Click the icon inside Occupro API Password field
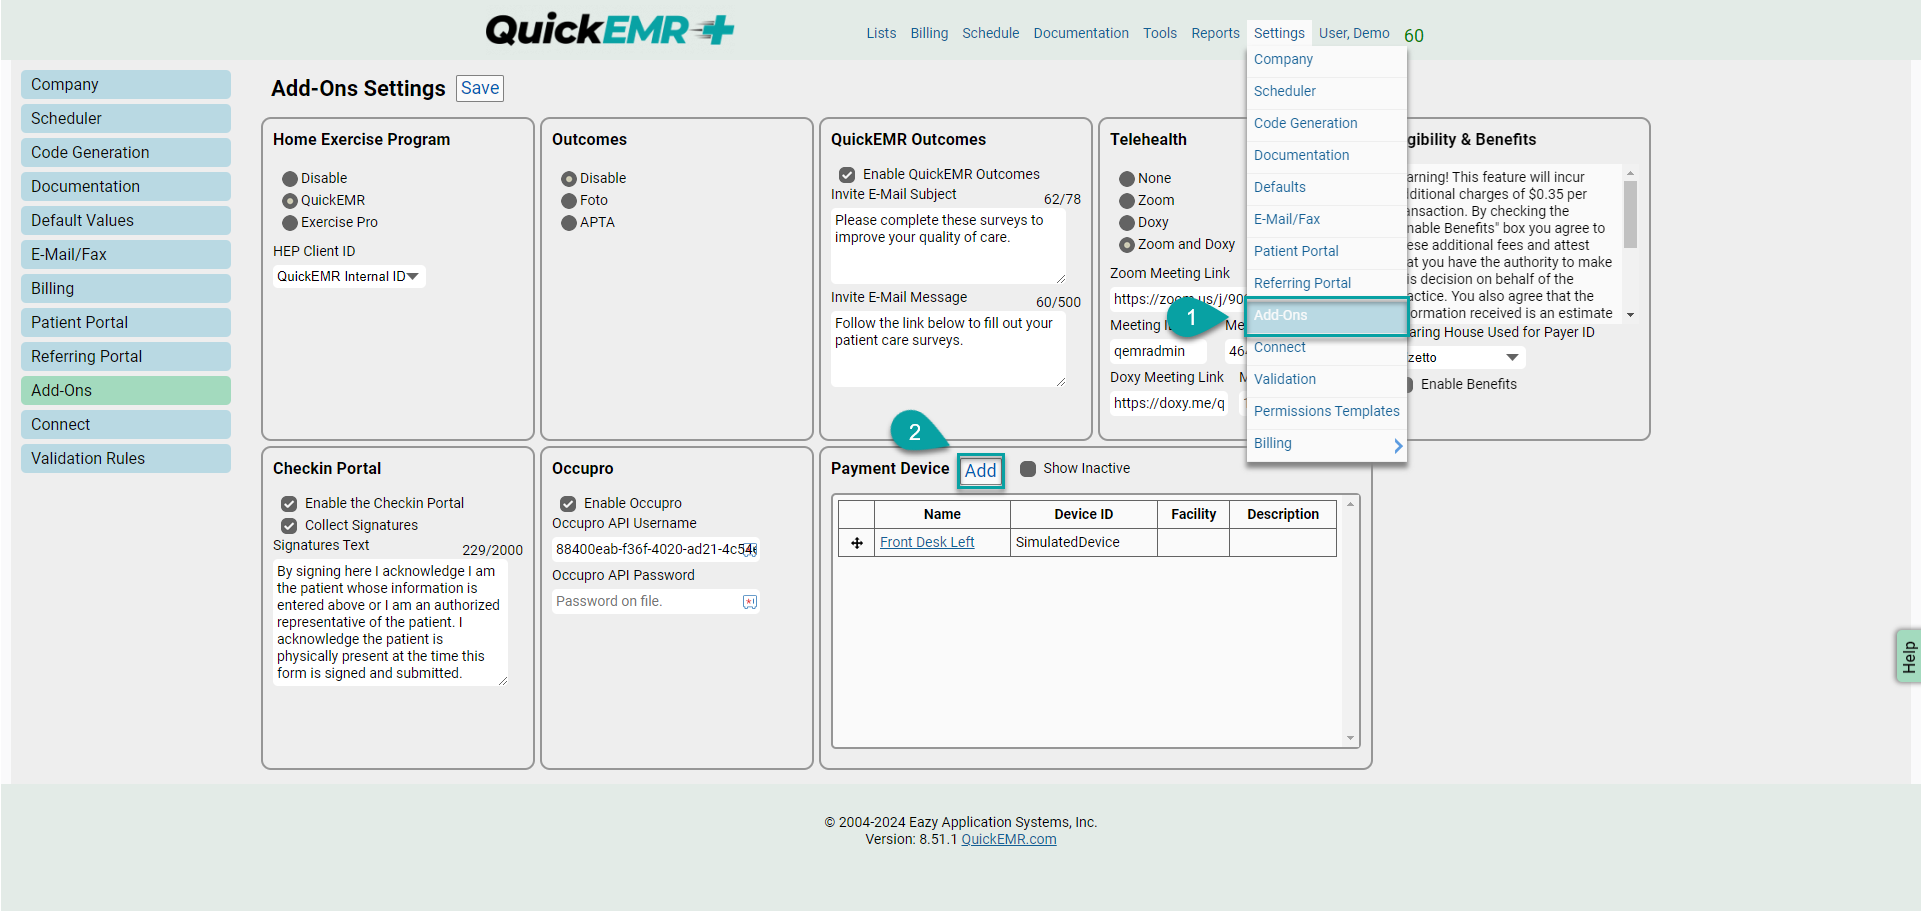This screenshot has width=1921, height=911. point(750,601)
